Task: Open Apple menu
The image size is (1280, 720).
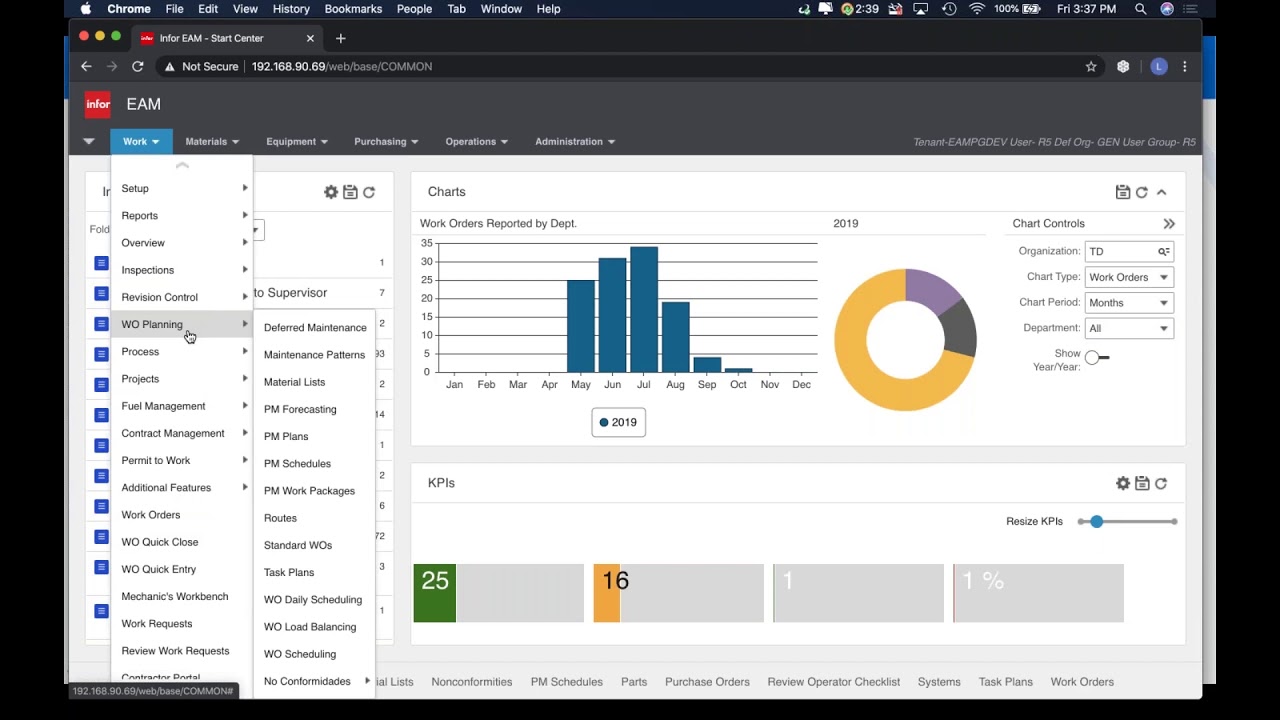Action: pos(86,9)
